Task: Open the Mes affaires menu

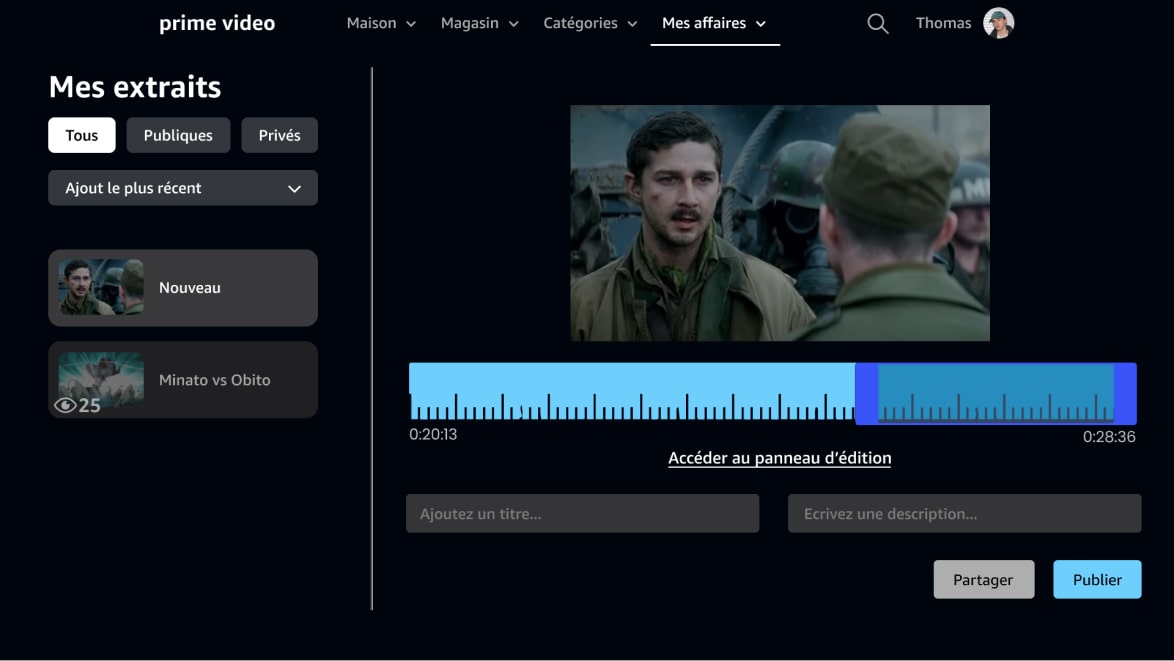Action: pos(714,23)
